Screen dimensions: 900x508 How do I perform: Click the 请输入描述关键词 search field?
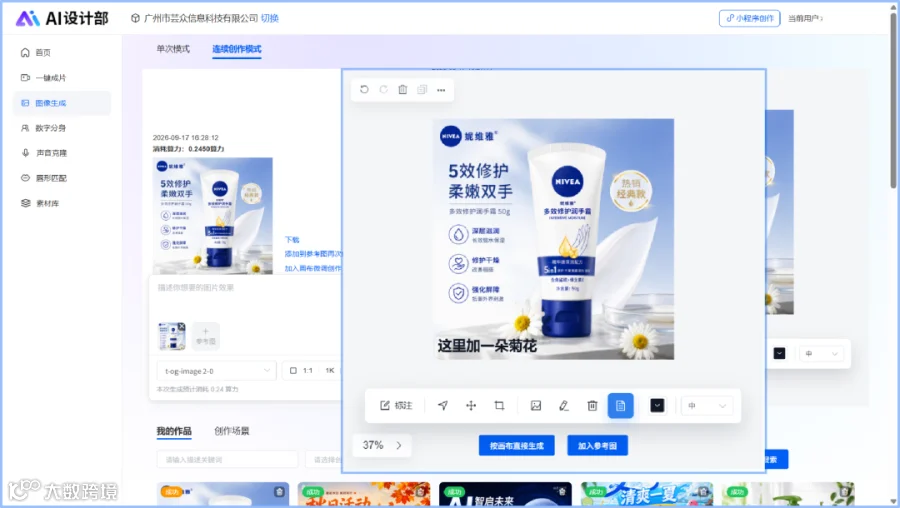(x=227, y=460)
